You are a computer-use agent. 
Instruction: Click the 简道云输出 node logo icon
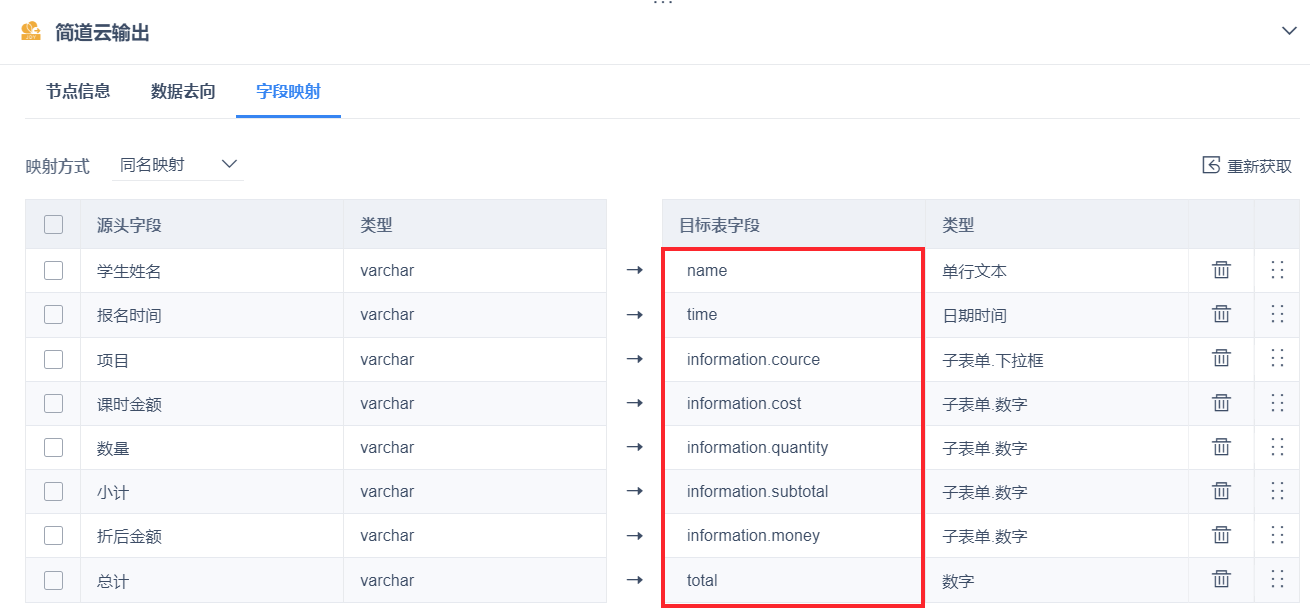(32, 32)
